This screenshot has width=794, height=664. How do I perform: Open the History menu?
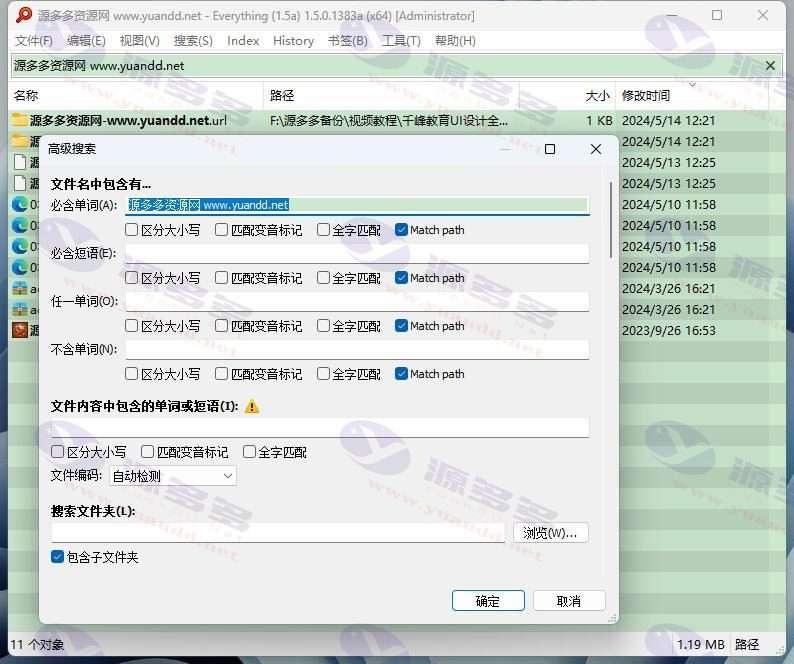coord(293,41)
